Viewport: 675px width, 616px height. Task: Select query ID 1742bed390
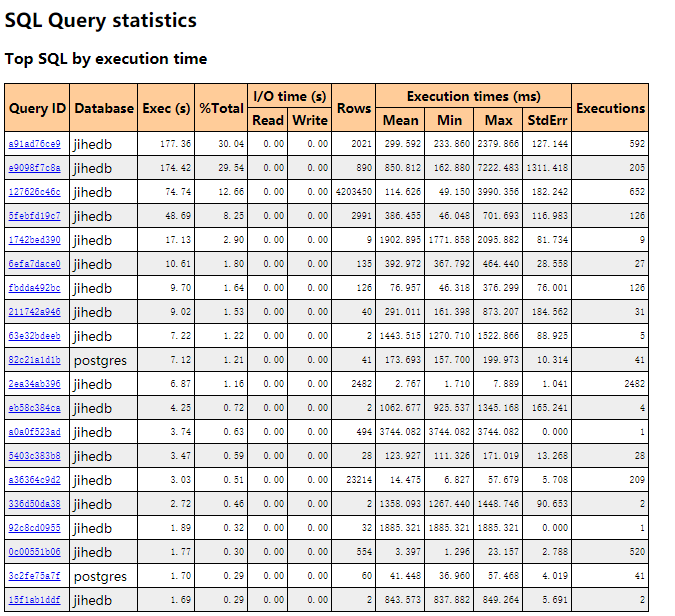coord(34,240)
